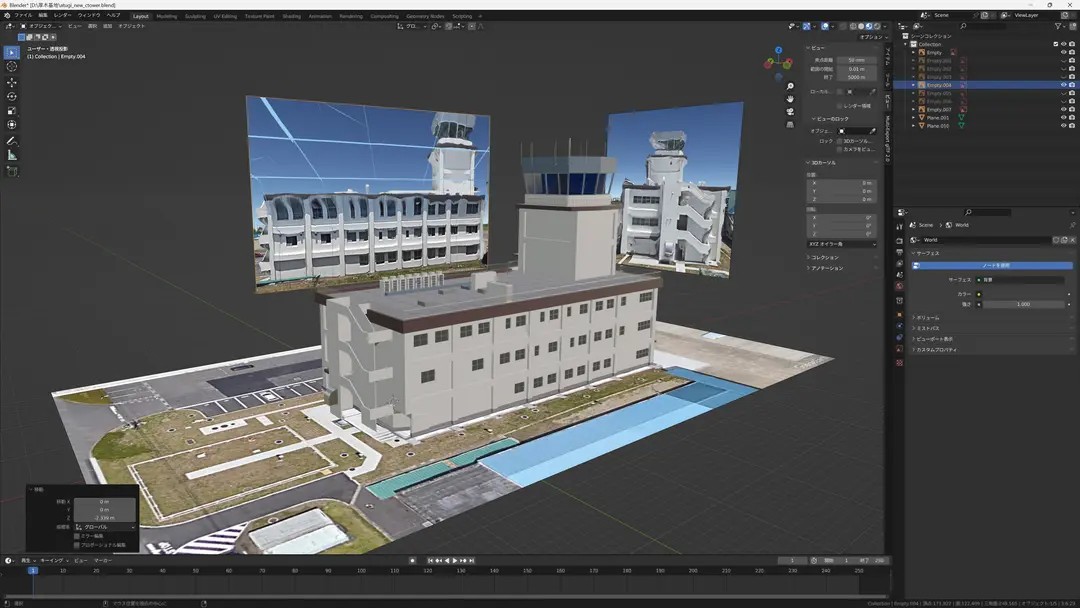Select the Cursor tool in the left toolbar
The width and height of the screenshot is (1080, 608).
point(12,67)
